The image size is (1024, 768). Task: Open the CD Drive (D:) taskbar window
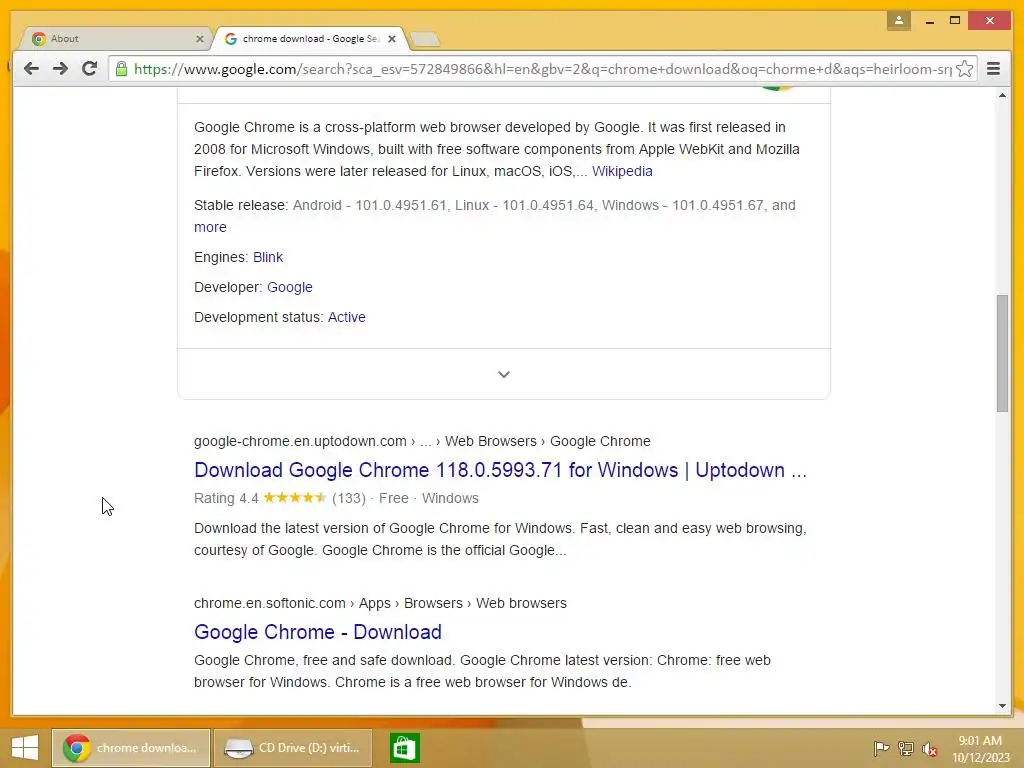click(293, 748)
